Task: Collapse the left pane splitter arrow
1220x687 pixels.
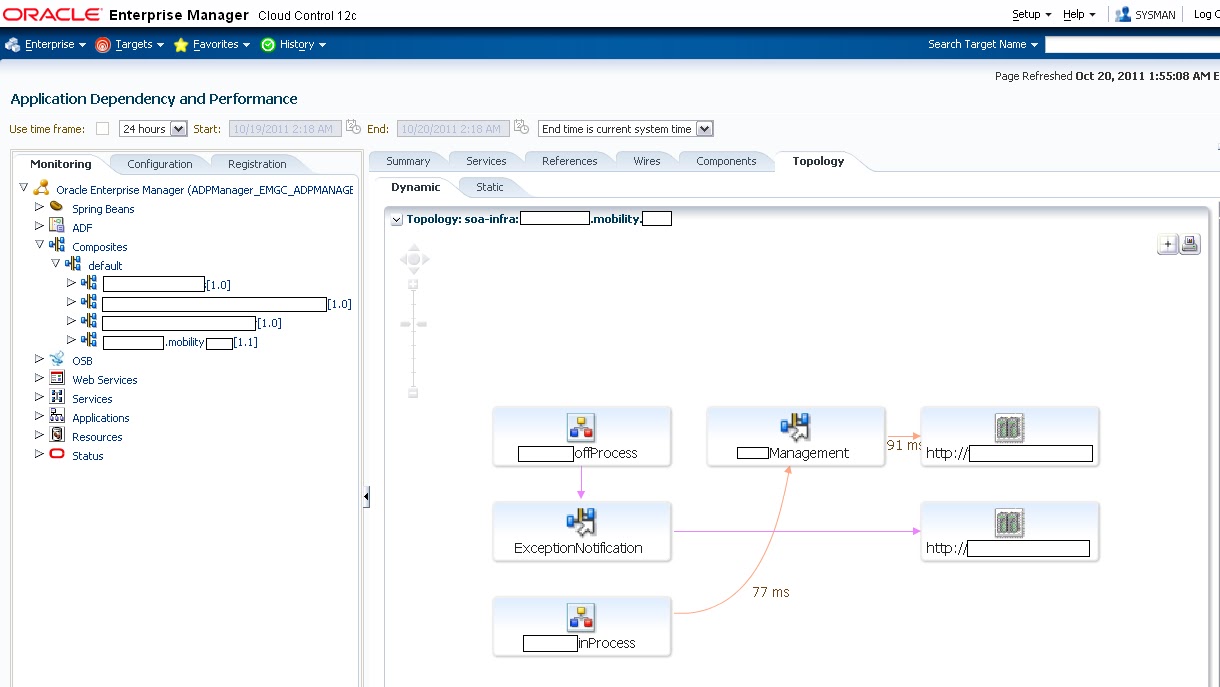Action: click(x=366, y=496)
